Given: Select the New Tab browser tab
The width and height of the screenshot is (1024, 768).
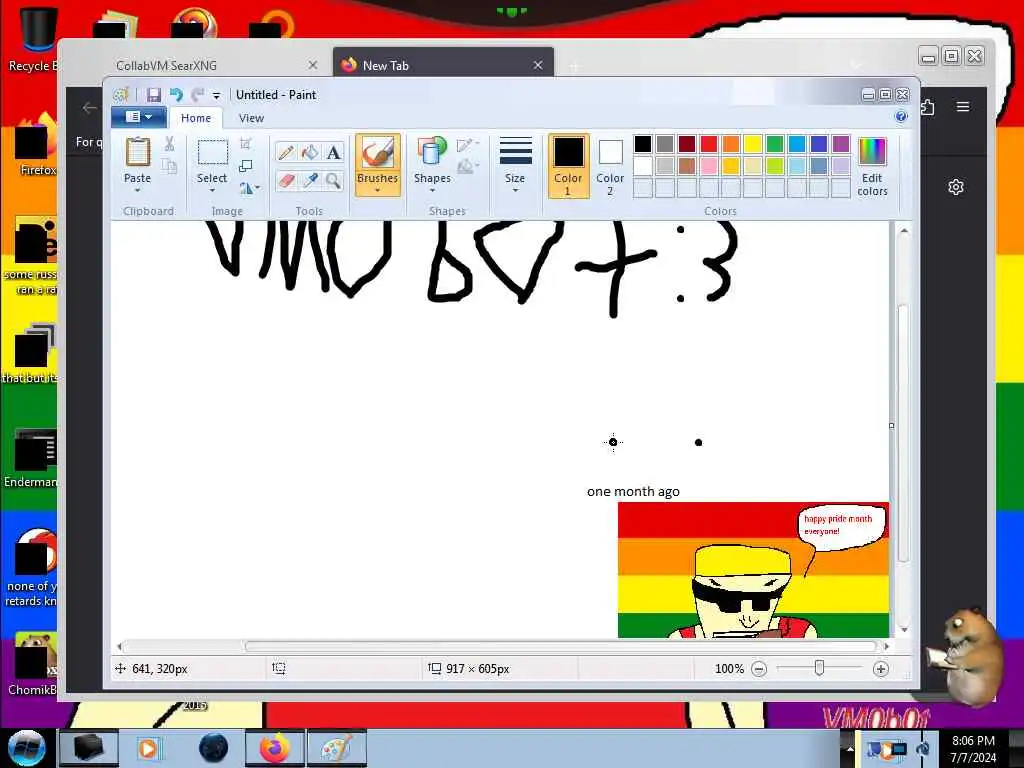Looking at the screenshot, I should pyautogui.click(x=443, y=65).
